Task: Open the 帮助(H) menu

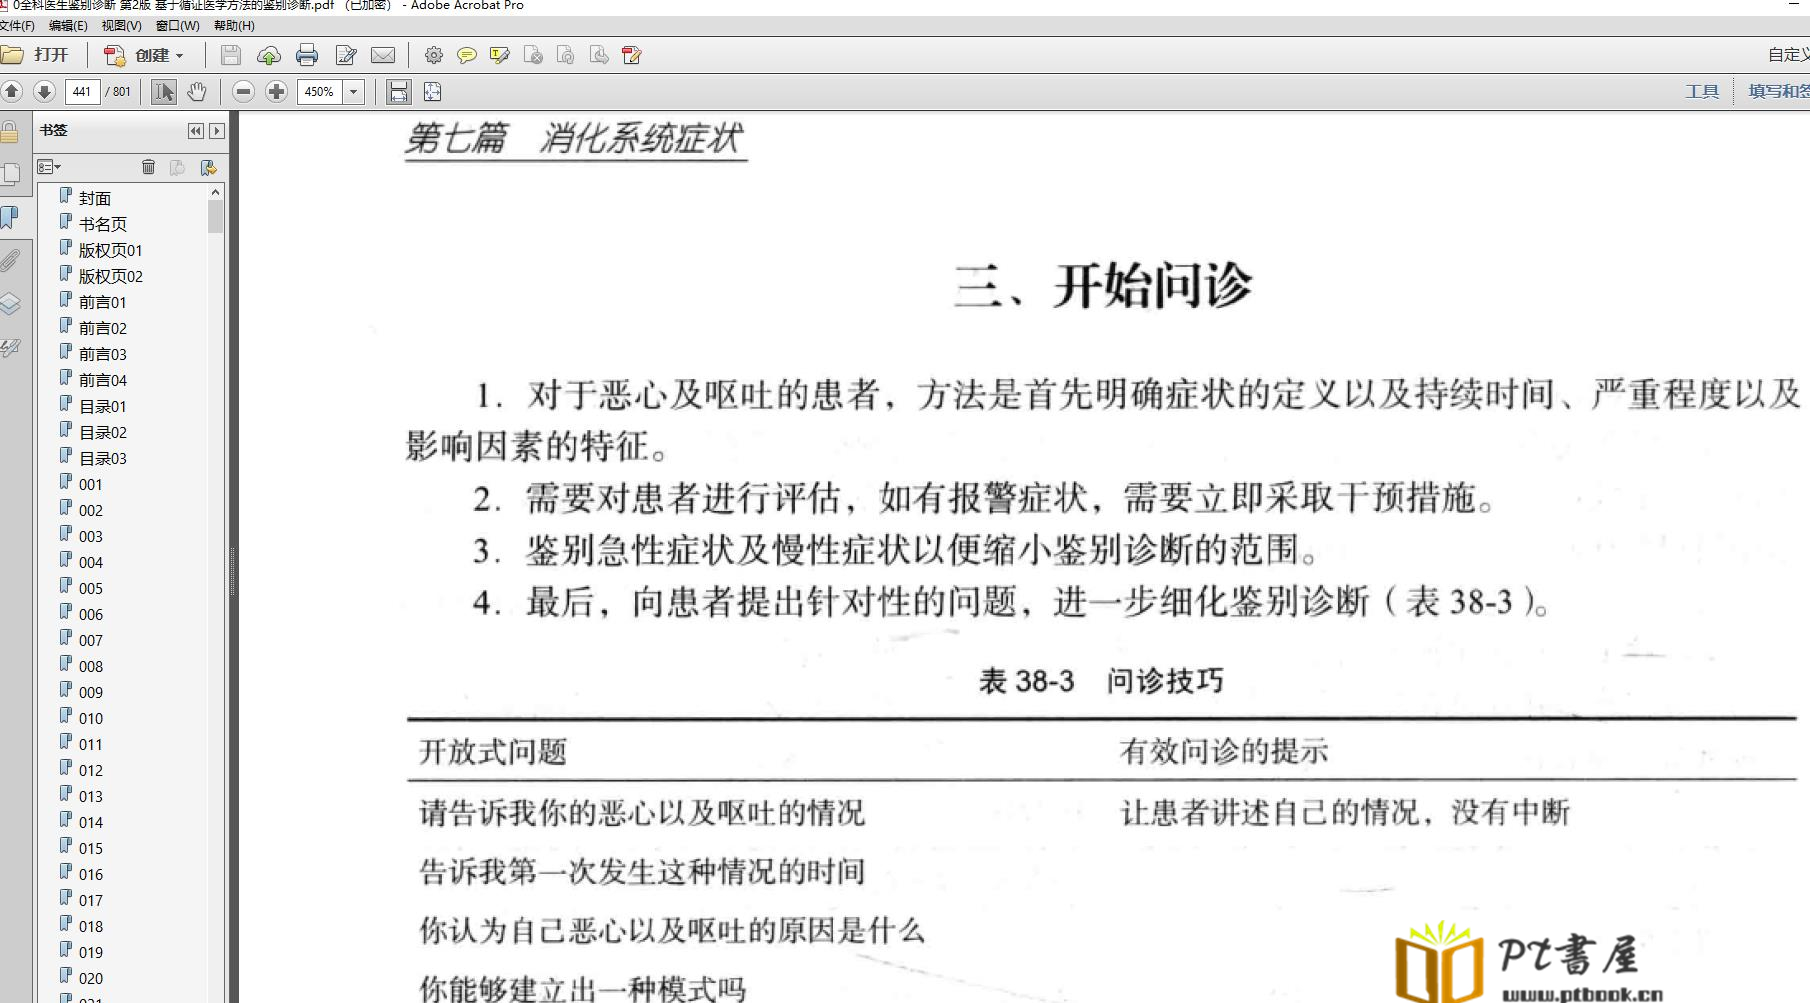Action: [x=234, y=26]
